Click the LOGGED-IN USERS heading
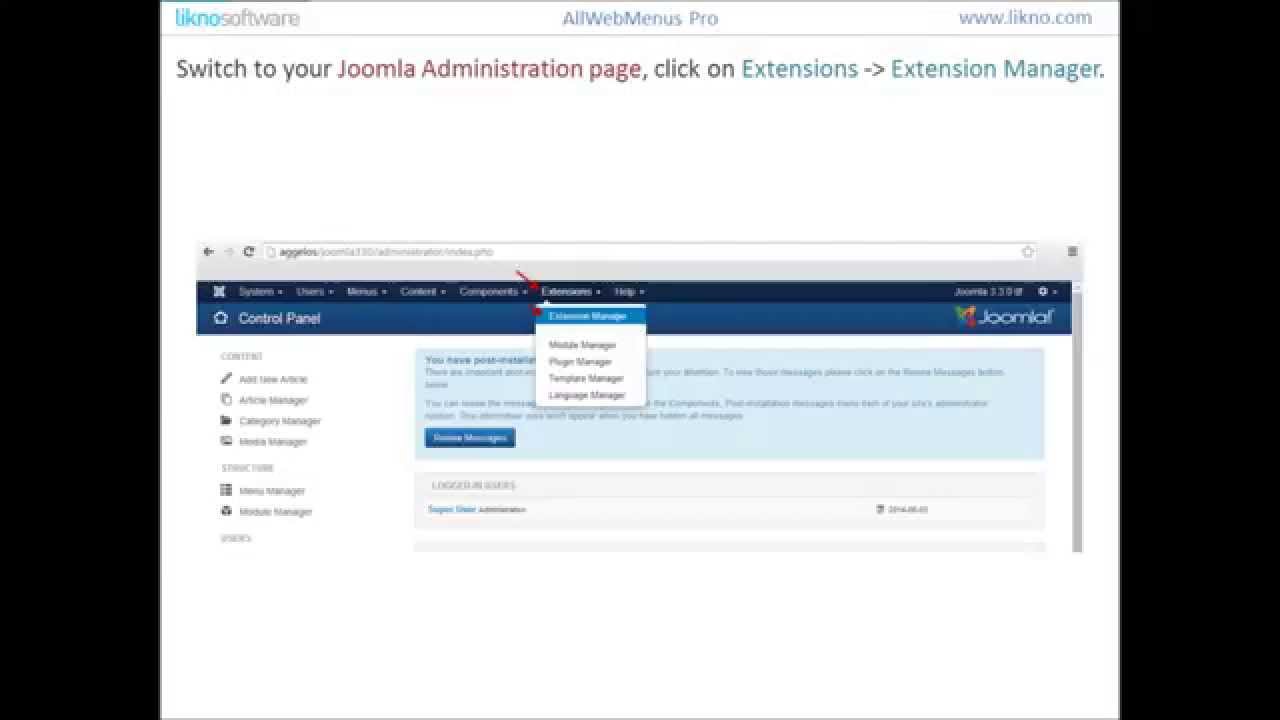The image size is (1280, 720). click(474, 486)
